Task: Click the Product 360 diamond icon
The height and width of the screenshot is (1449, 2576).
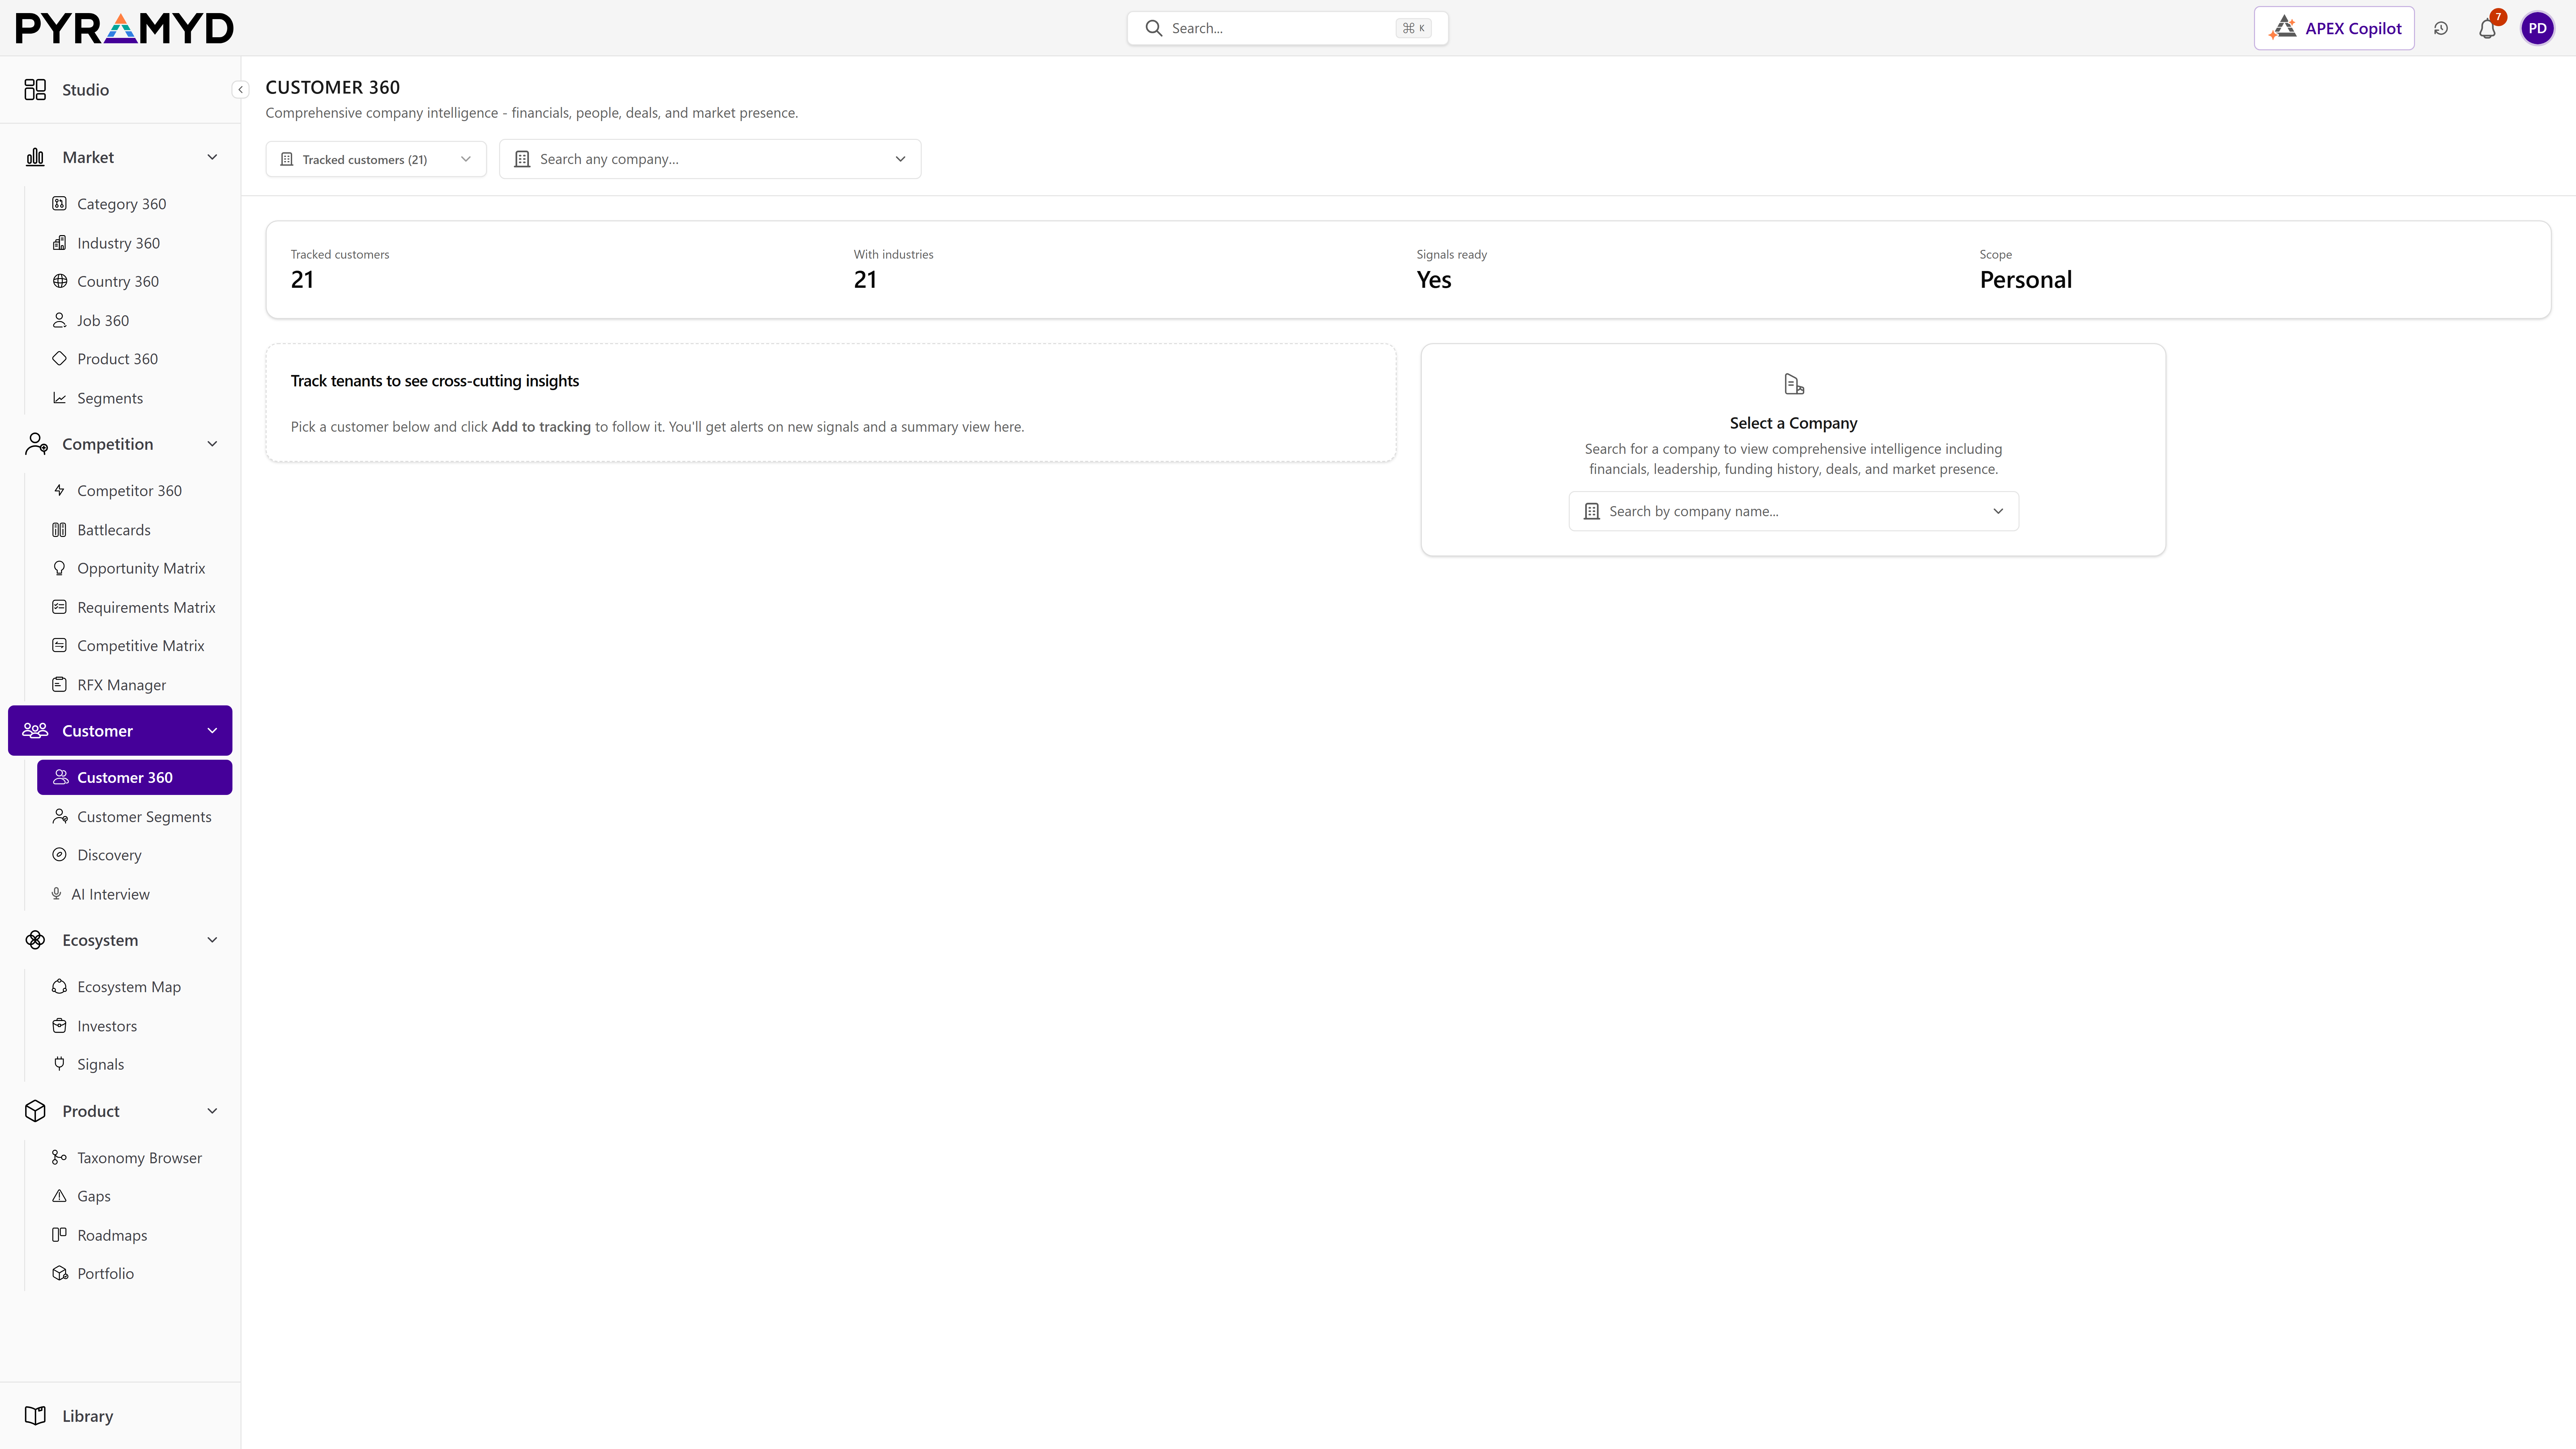Action: (60, 359)
